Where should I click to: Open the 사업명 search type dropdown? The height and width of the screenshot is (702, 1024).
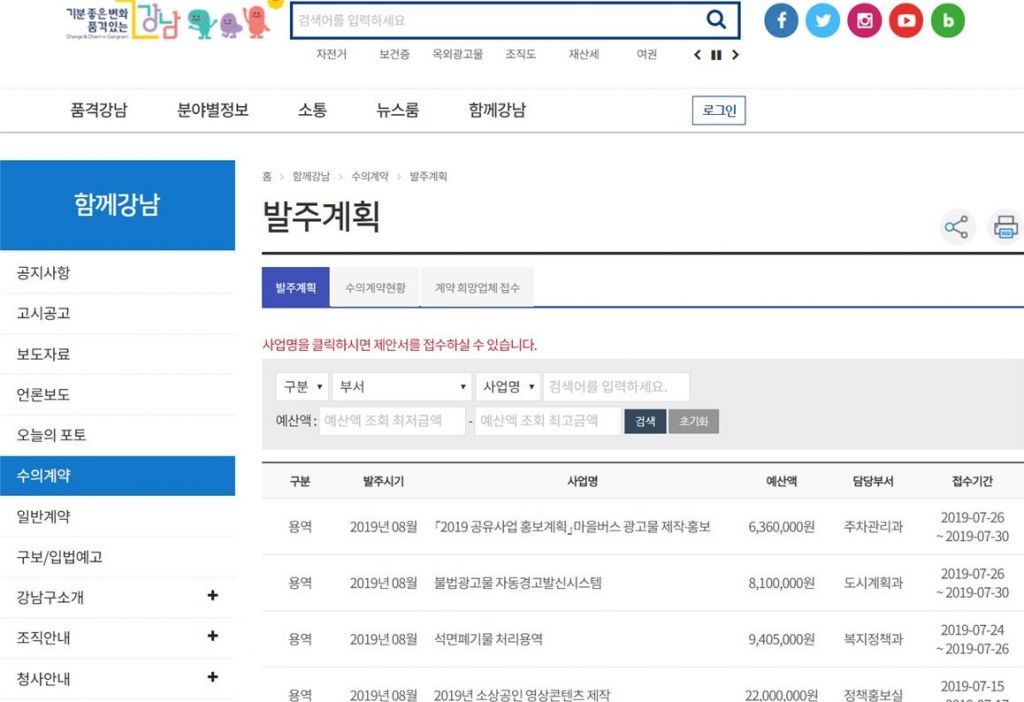coord(507,387)
